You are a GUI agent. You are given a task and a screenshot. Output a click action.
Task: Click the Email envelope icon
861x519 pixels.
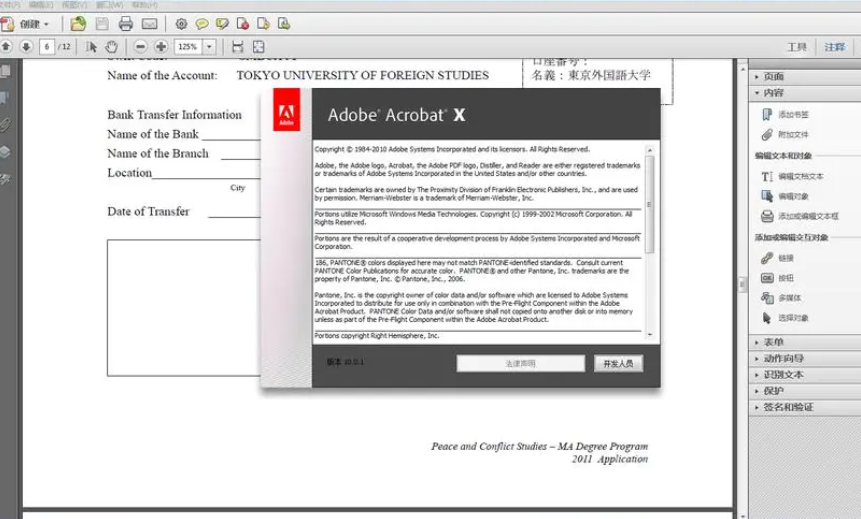click(149, 24)
